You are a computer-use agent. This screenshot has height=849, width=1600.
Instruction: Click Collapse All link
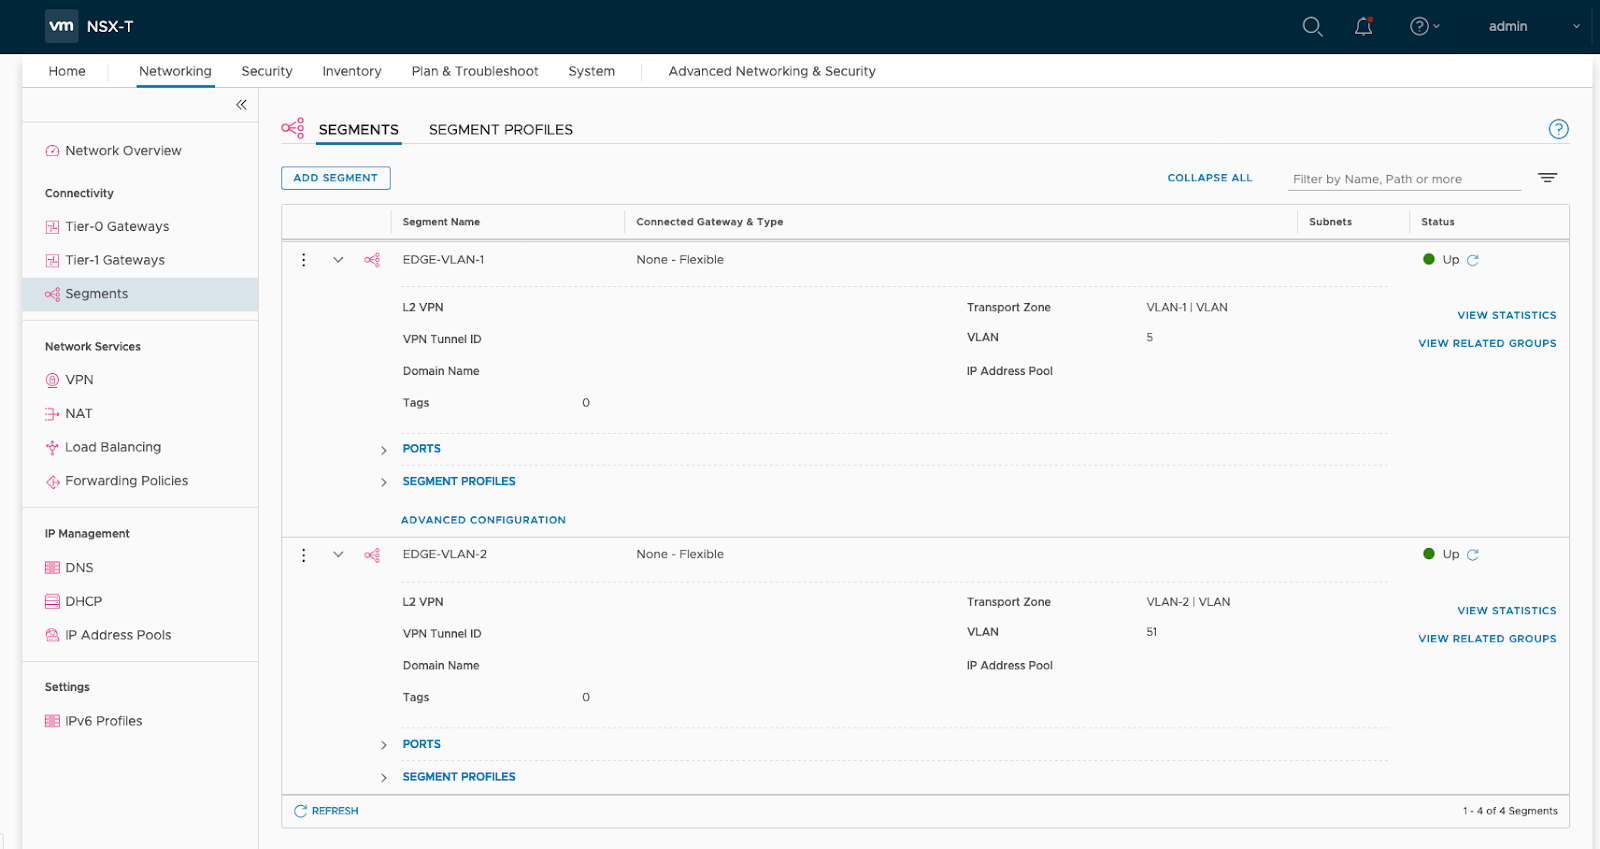1209,178
